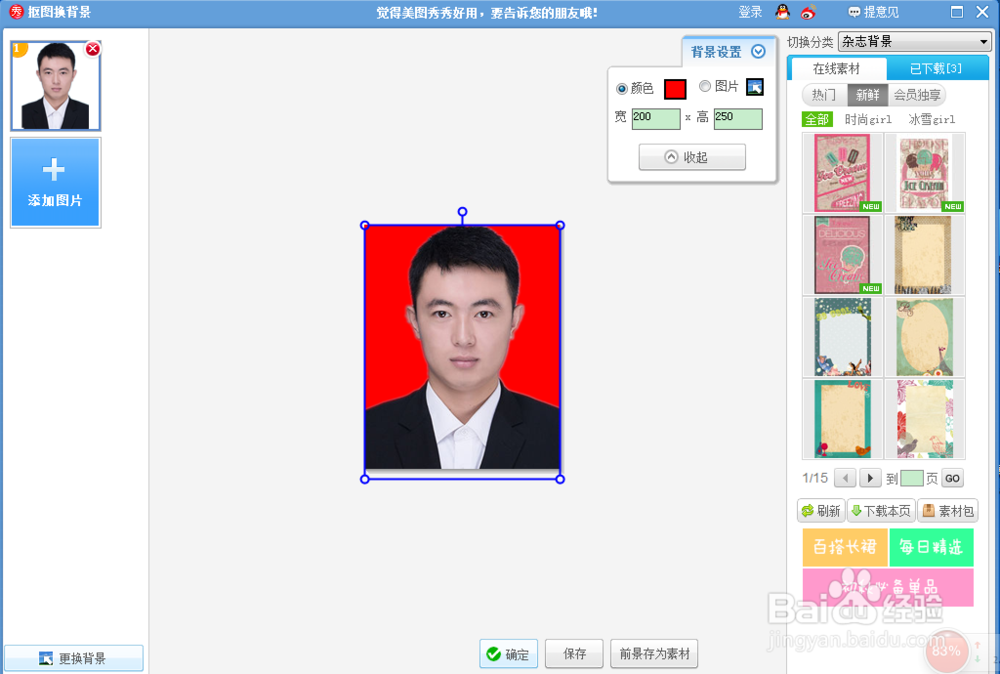
Task: Open the 每日精选 daily picks banner
Action: (x=931, y=547)
